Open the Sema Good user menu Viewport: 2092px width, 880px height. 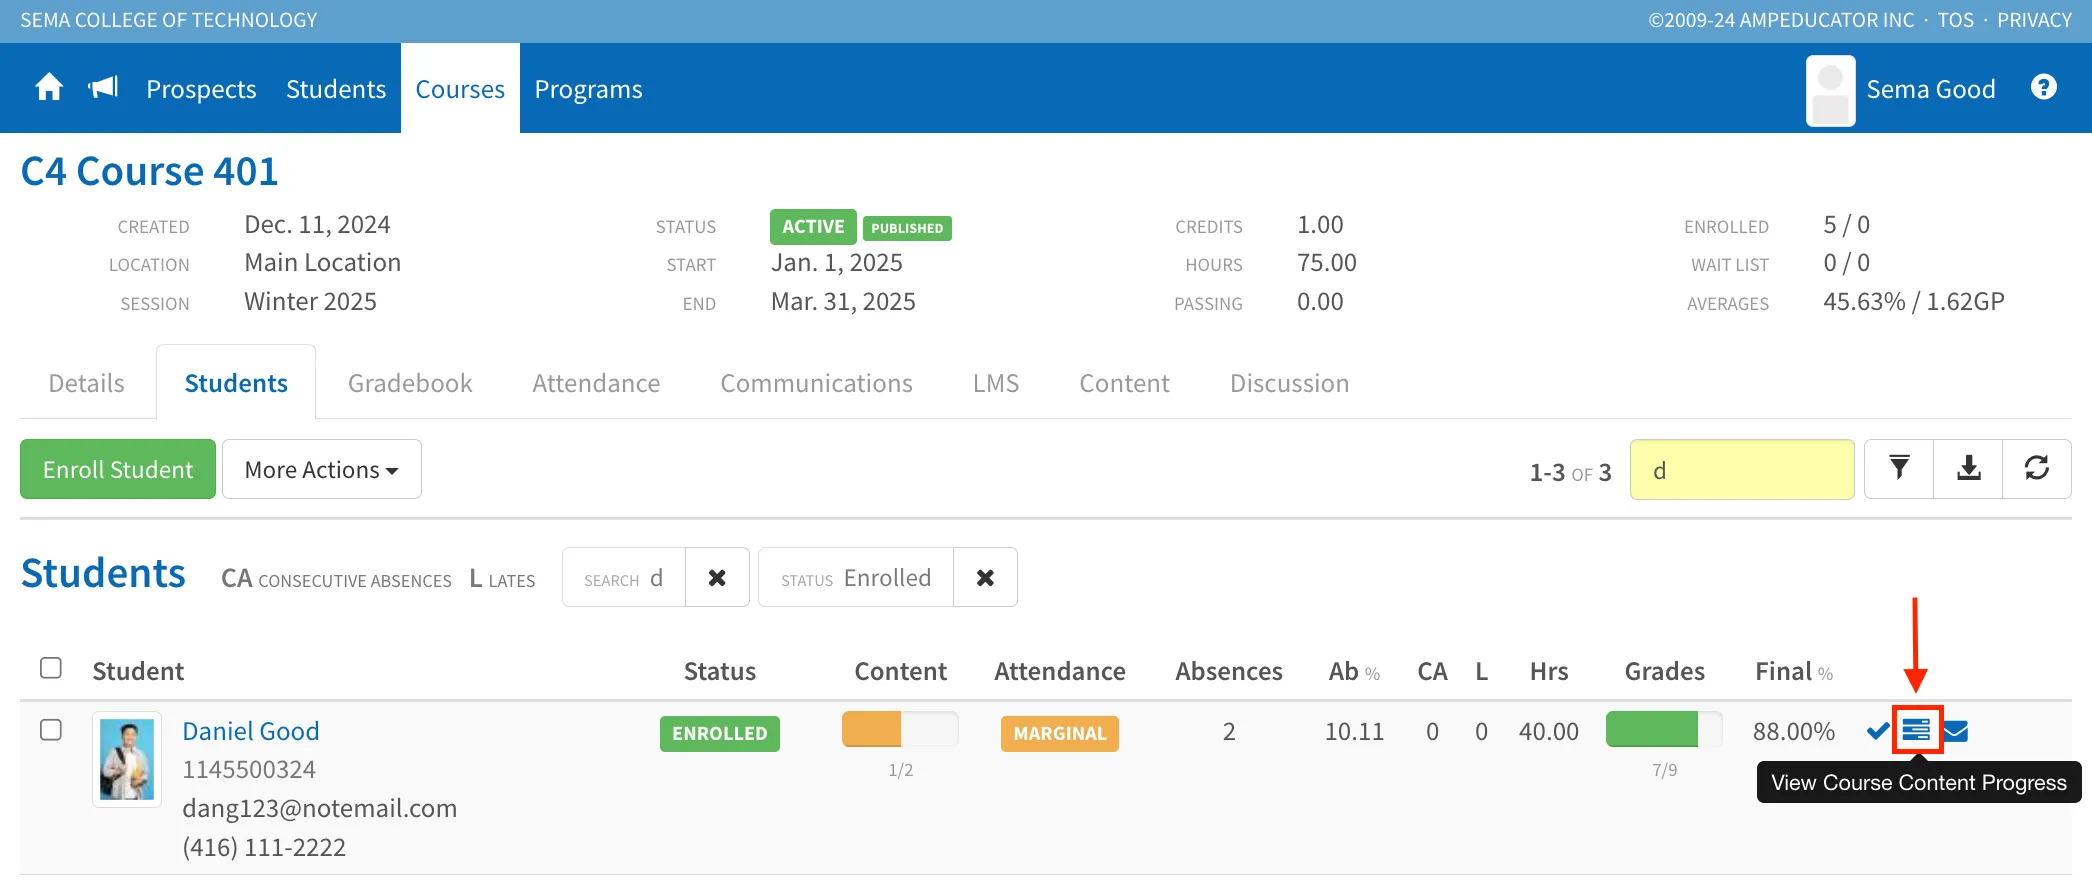point(1901,89)
